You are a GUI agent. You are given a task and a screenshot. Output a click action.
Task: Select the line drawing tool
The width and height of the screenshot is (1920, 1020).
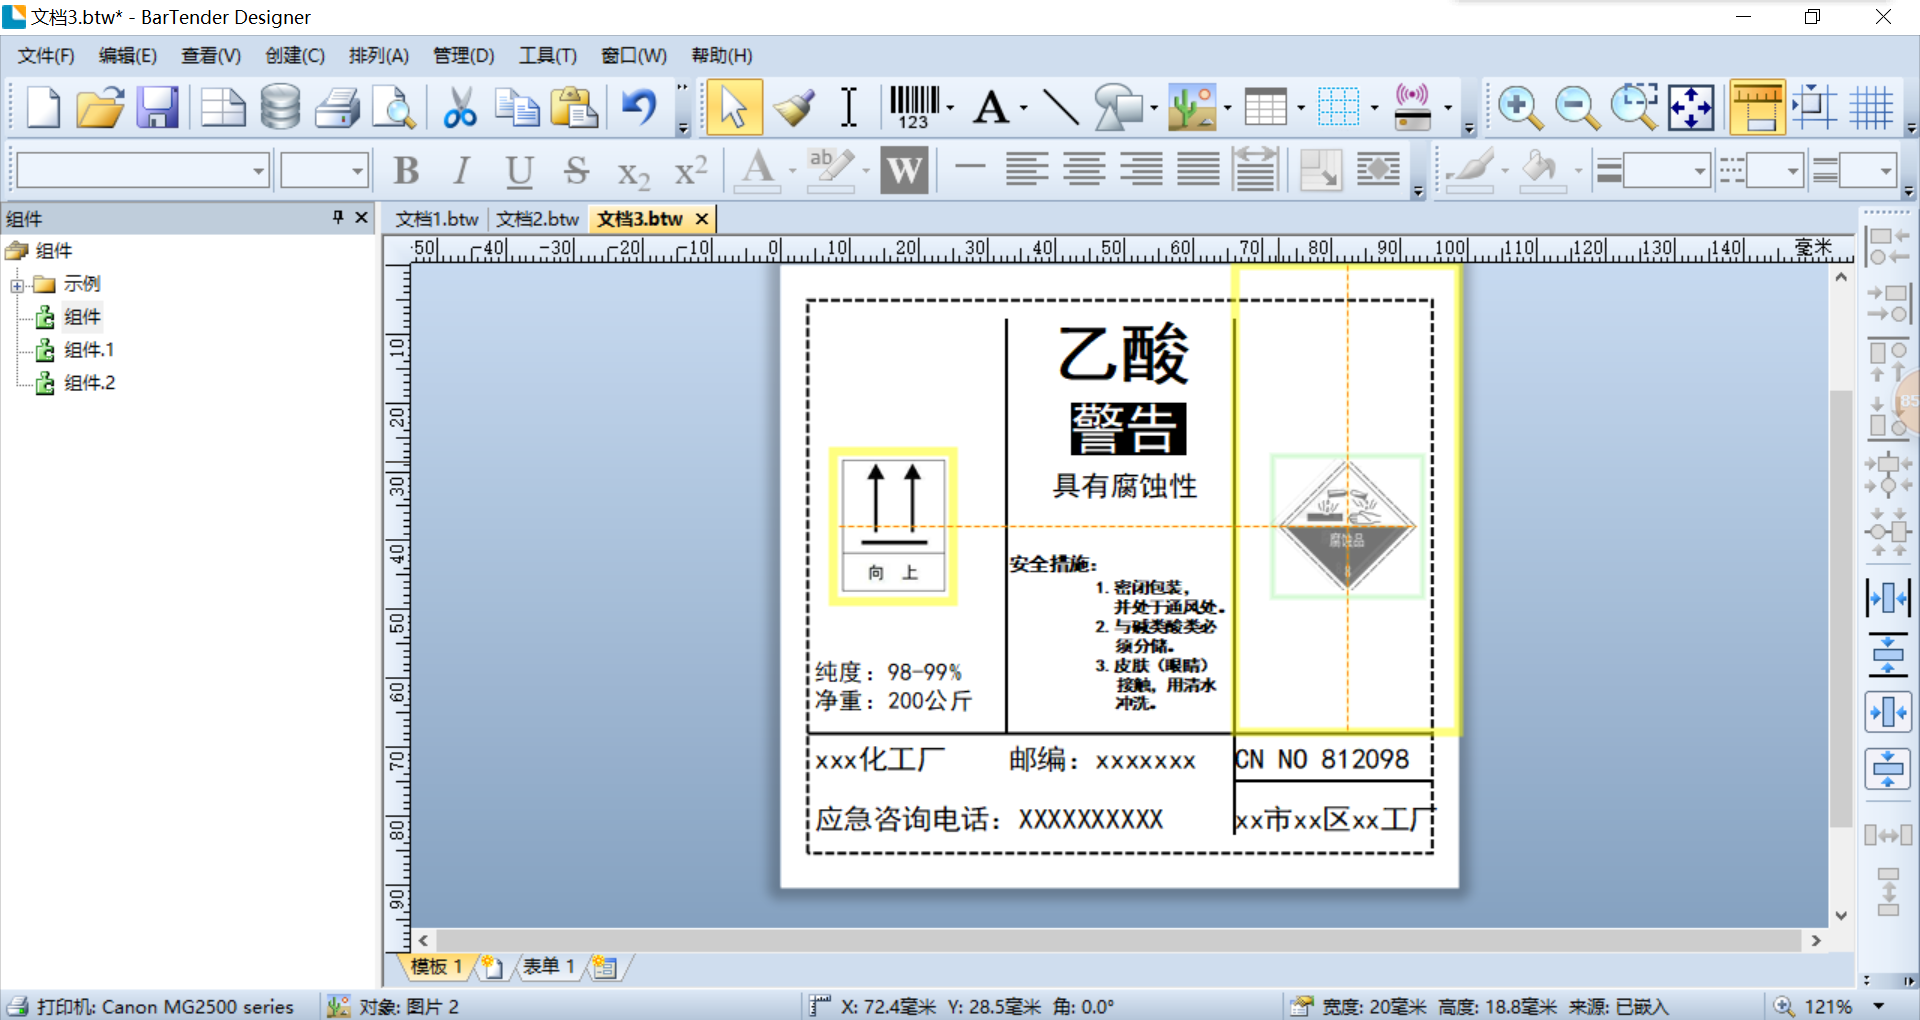[x=1060, y=107]
